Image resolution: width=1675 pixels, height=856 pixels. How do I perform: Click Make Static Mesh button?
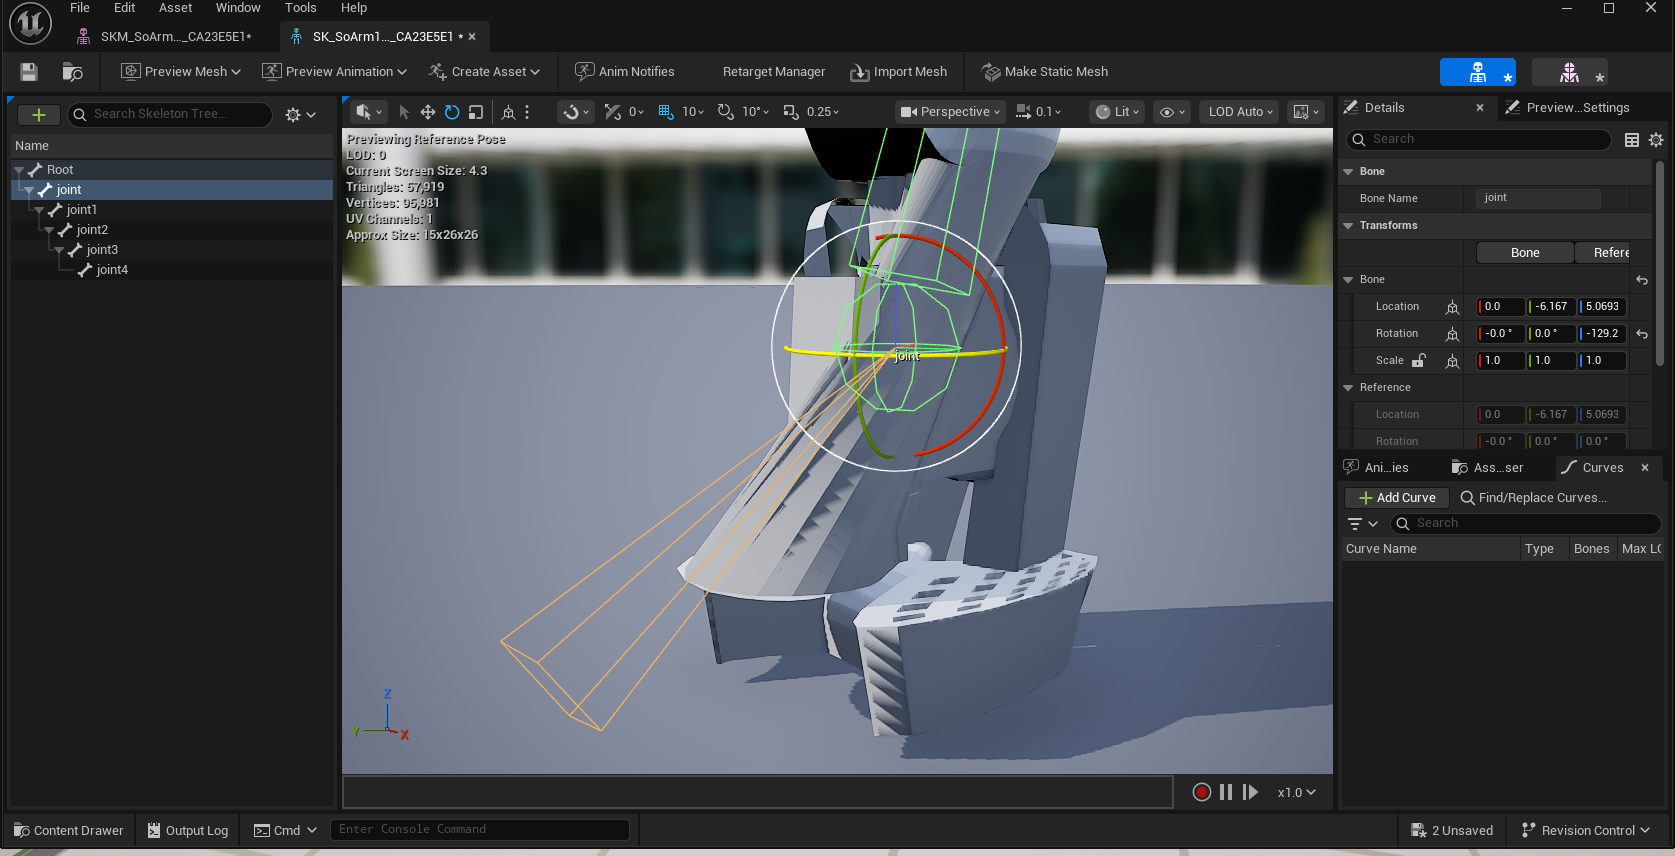(1045, 72)
